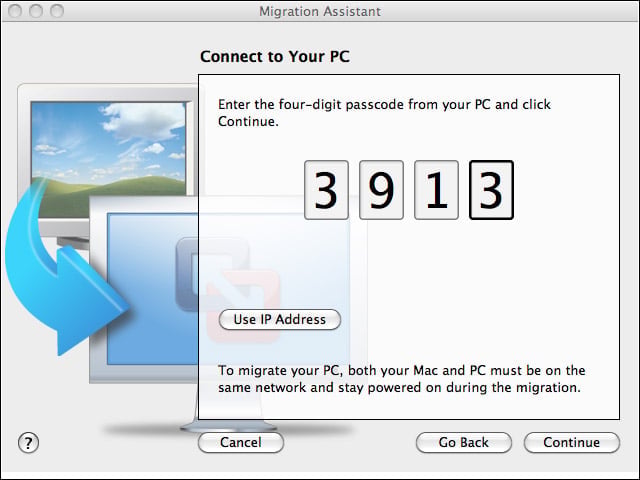Choose Use IP Address option
The width and height of the screenshot is (640, 480).
(280, 319)
